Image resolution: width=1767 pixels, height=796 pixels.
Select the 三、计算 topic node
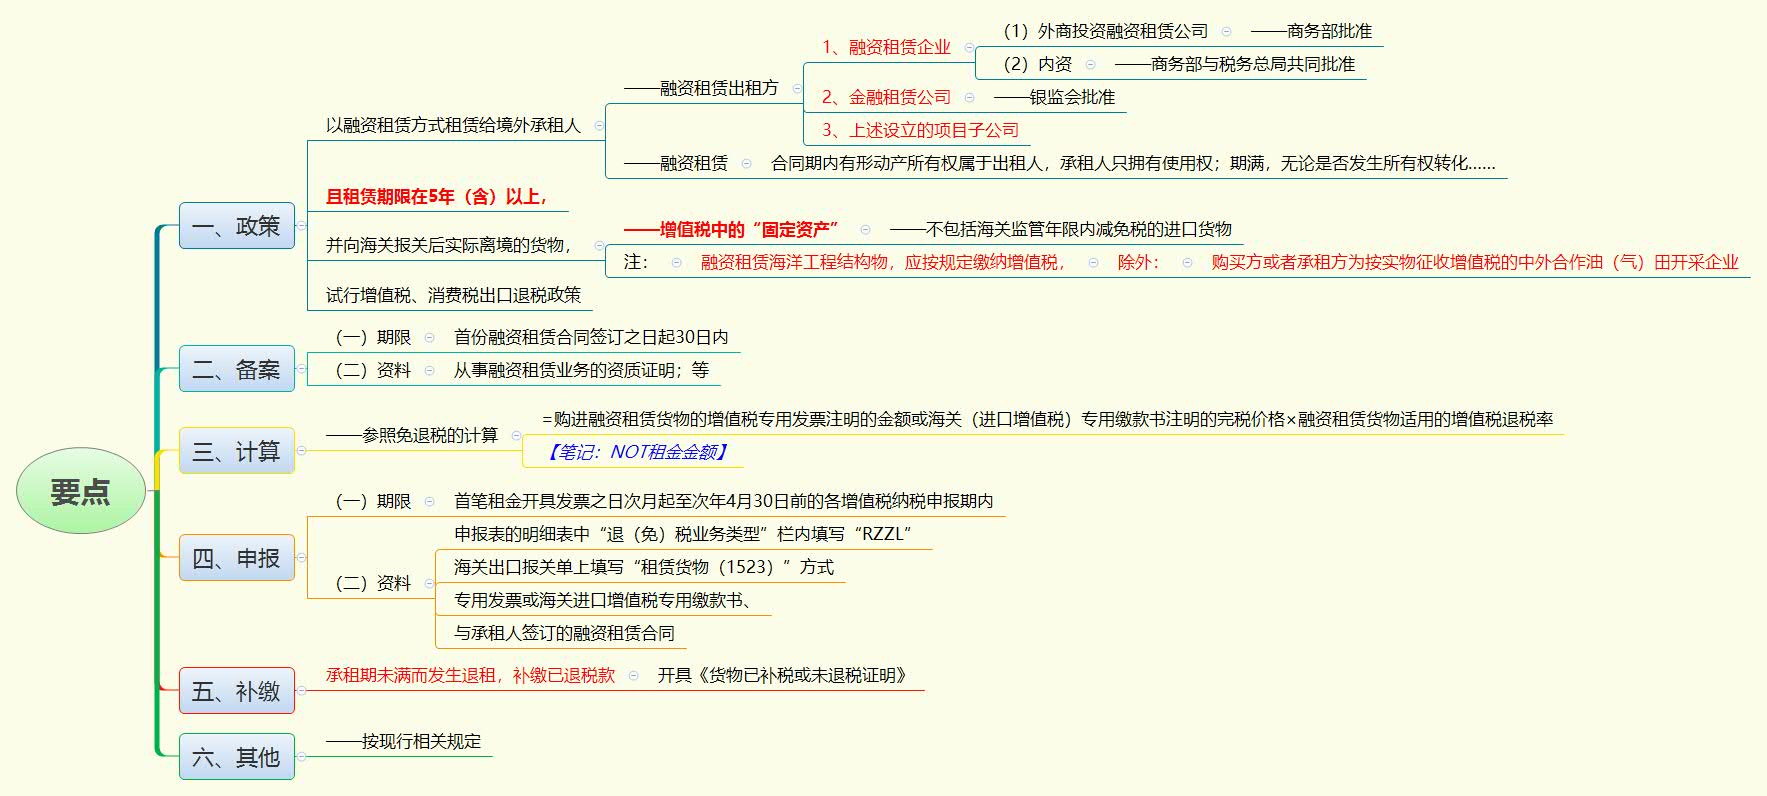[x=237, y=451]
